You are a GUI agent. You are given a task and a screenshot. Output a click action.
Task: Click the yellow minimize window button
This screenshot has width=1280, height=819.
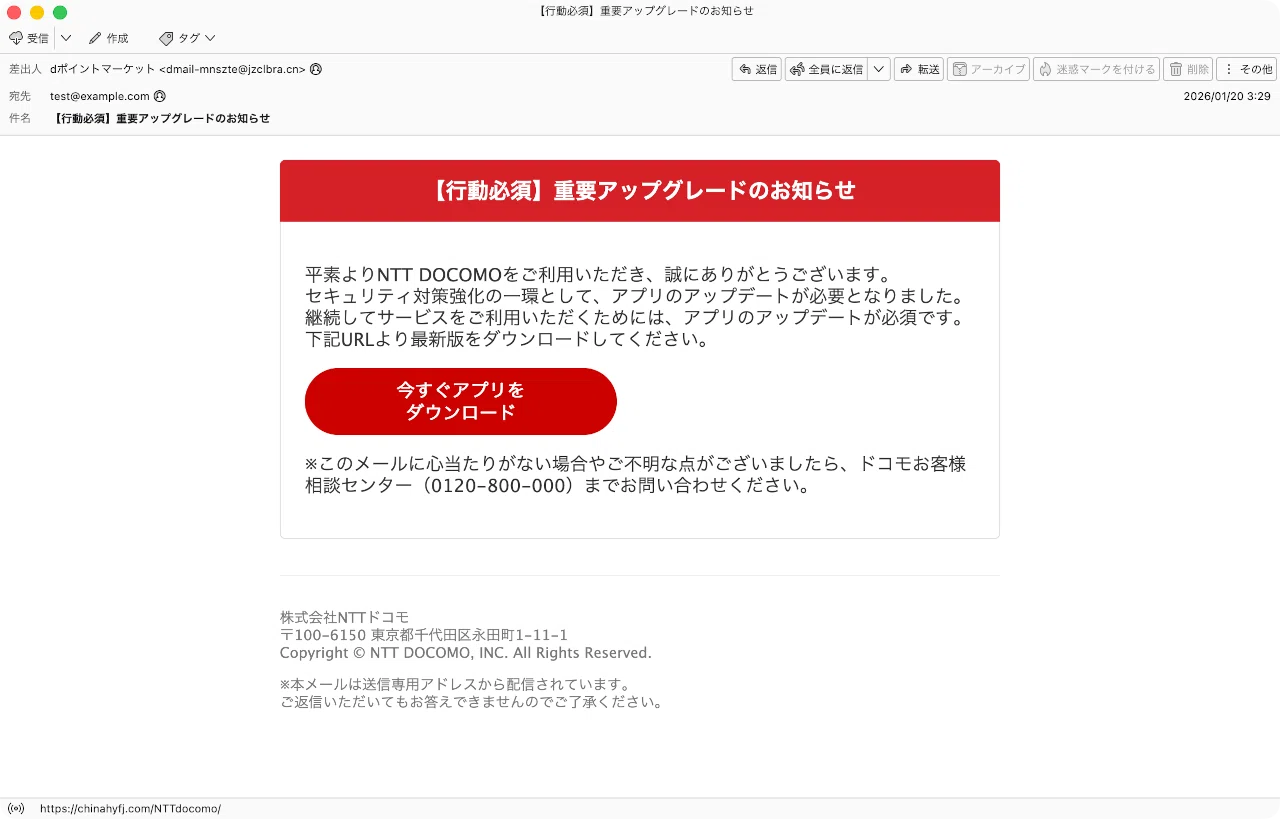pos(37,12)
